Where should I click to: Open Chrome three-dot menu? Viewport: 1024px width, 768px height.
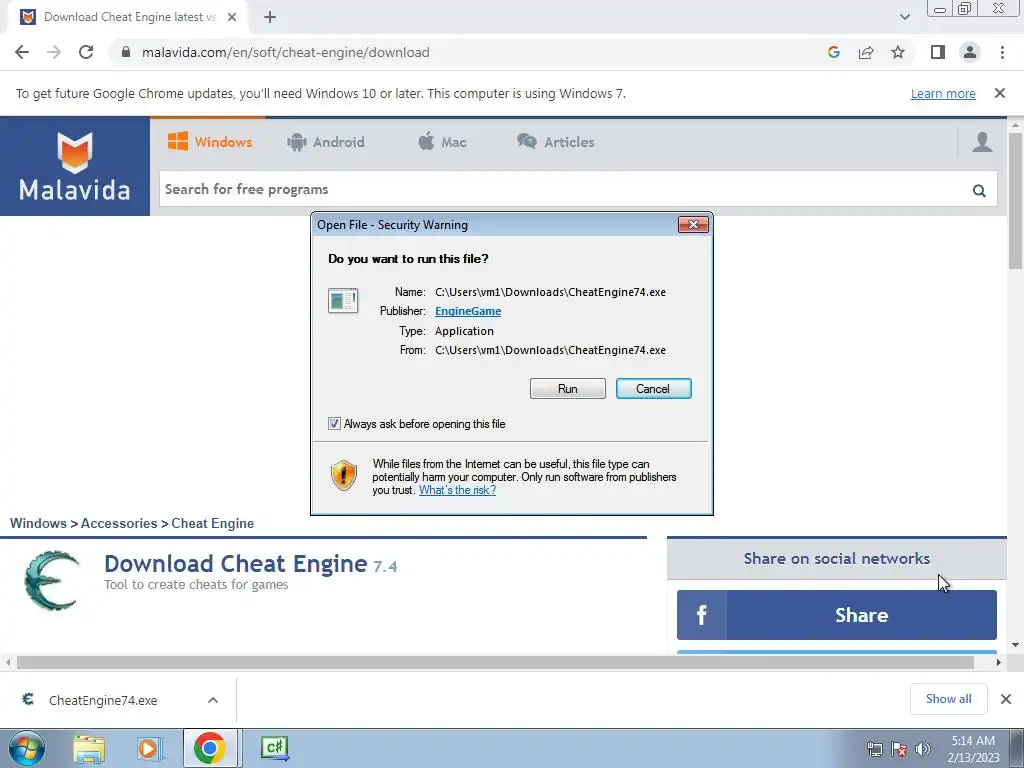pos(1002,52)
